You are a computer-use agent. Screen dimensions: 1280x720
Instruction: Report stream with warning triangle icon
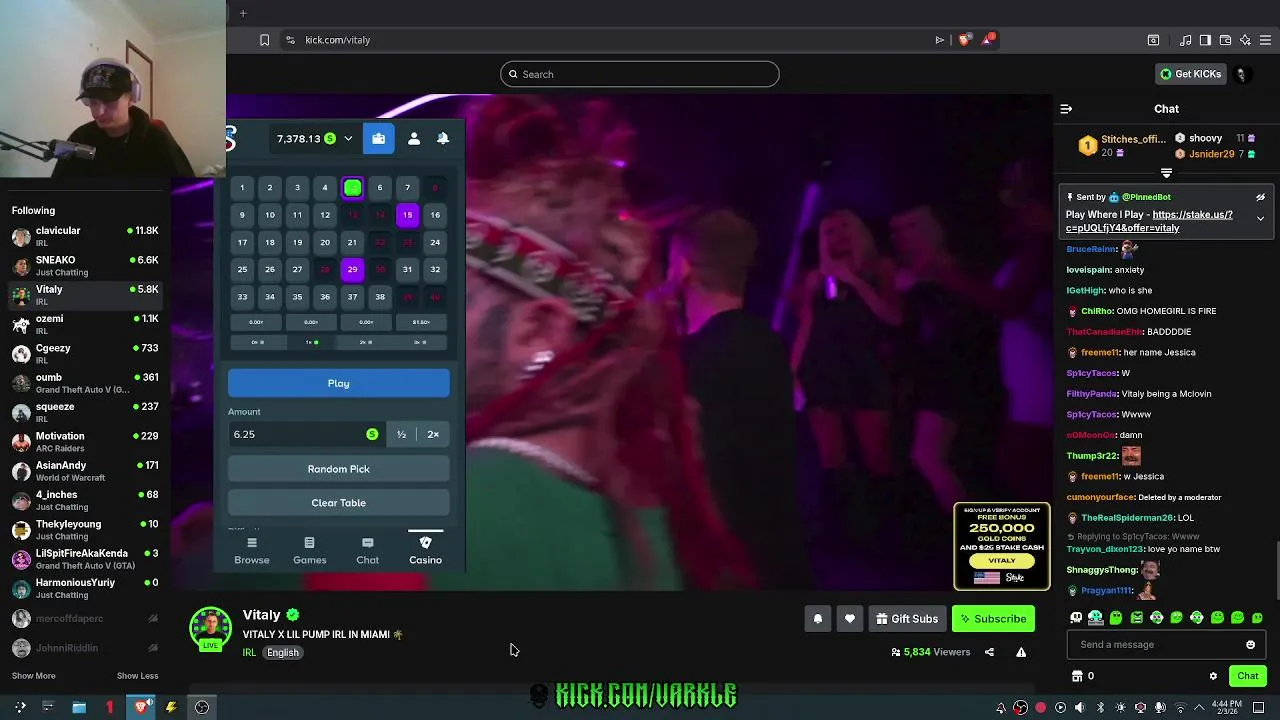point(1021,652)
